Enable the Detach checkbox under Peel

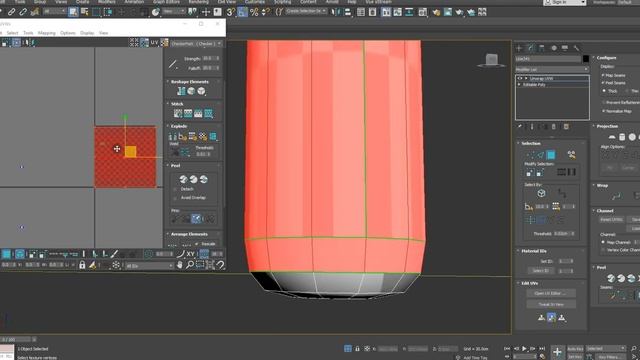tap(175, 189)
